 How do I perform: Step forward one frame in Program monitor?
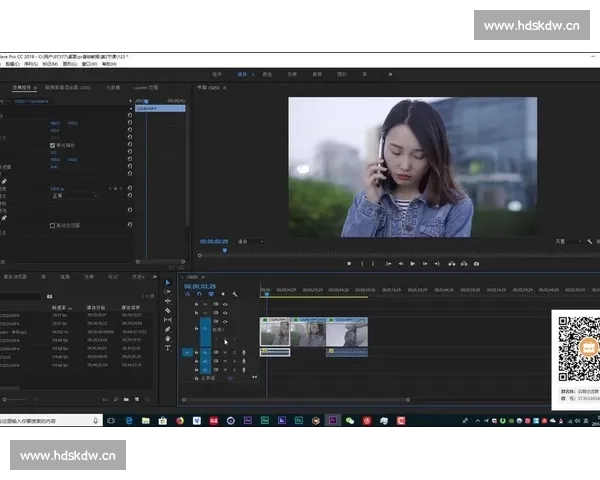point(425,264)
